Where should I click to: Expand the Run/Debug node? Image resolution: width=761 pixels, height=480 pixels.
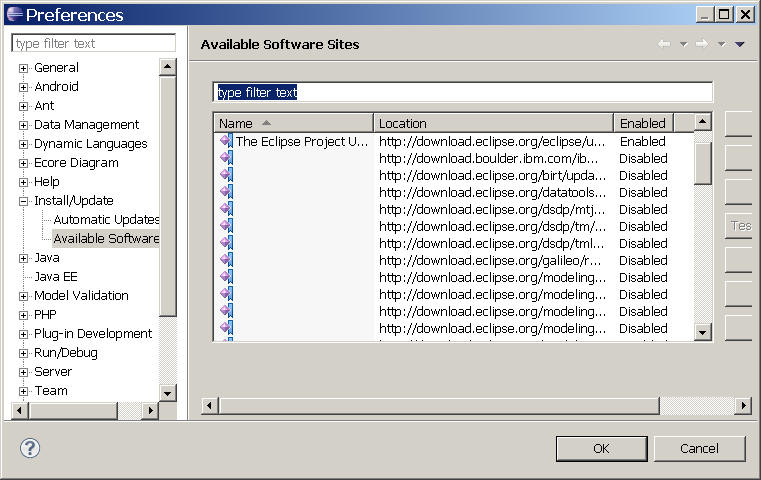pyautogui.click(x=23, y=353)
